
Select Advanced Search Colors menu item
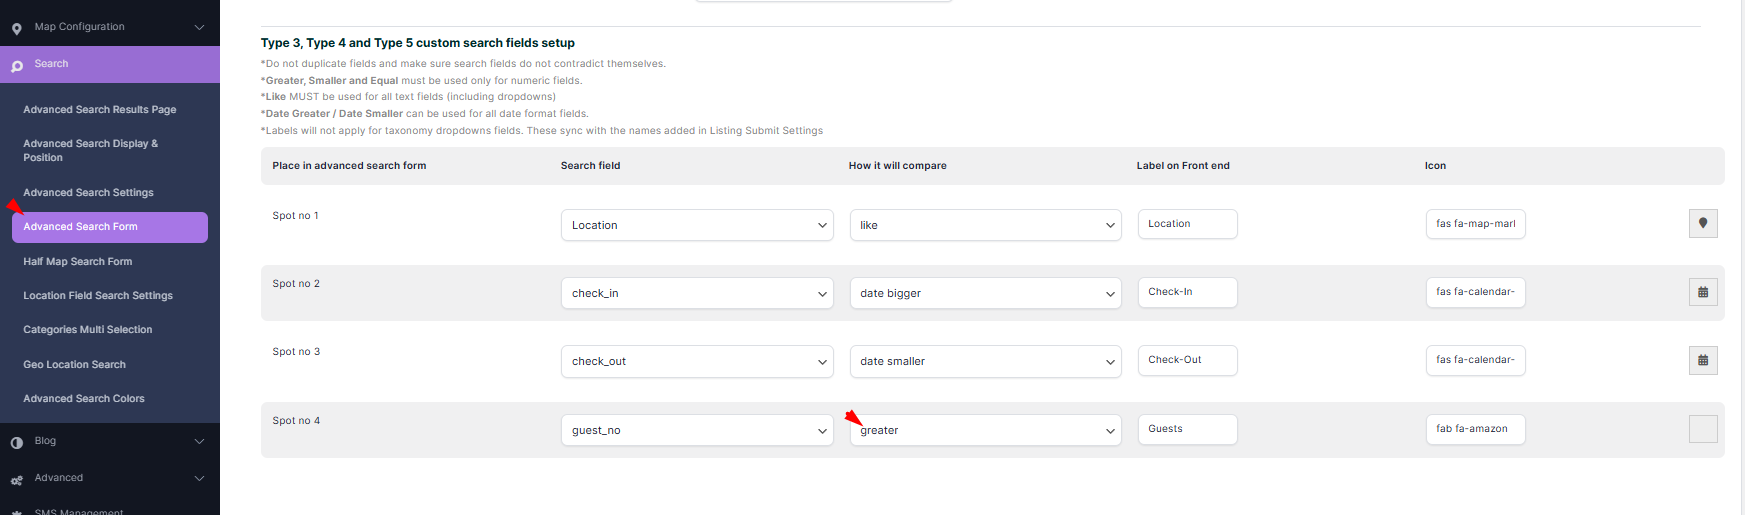(84, 399)
